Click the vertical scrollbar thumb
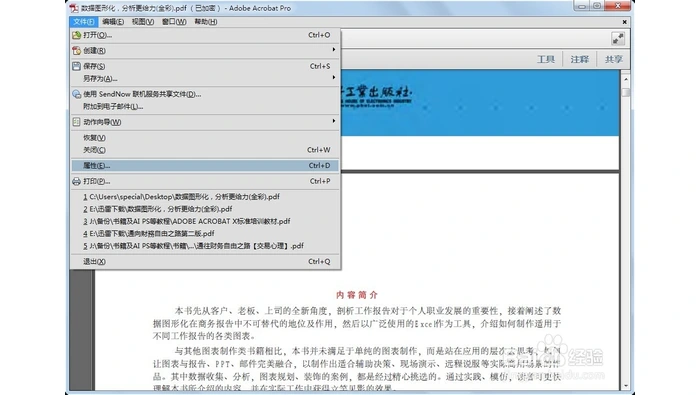 pos(626,92)
